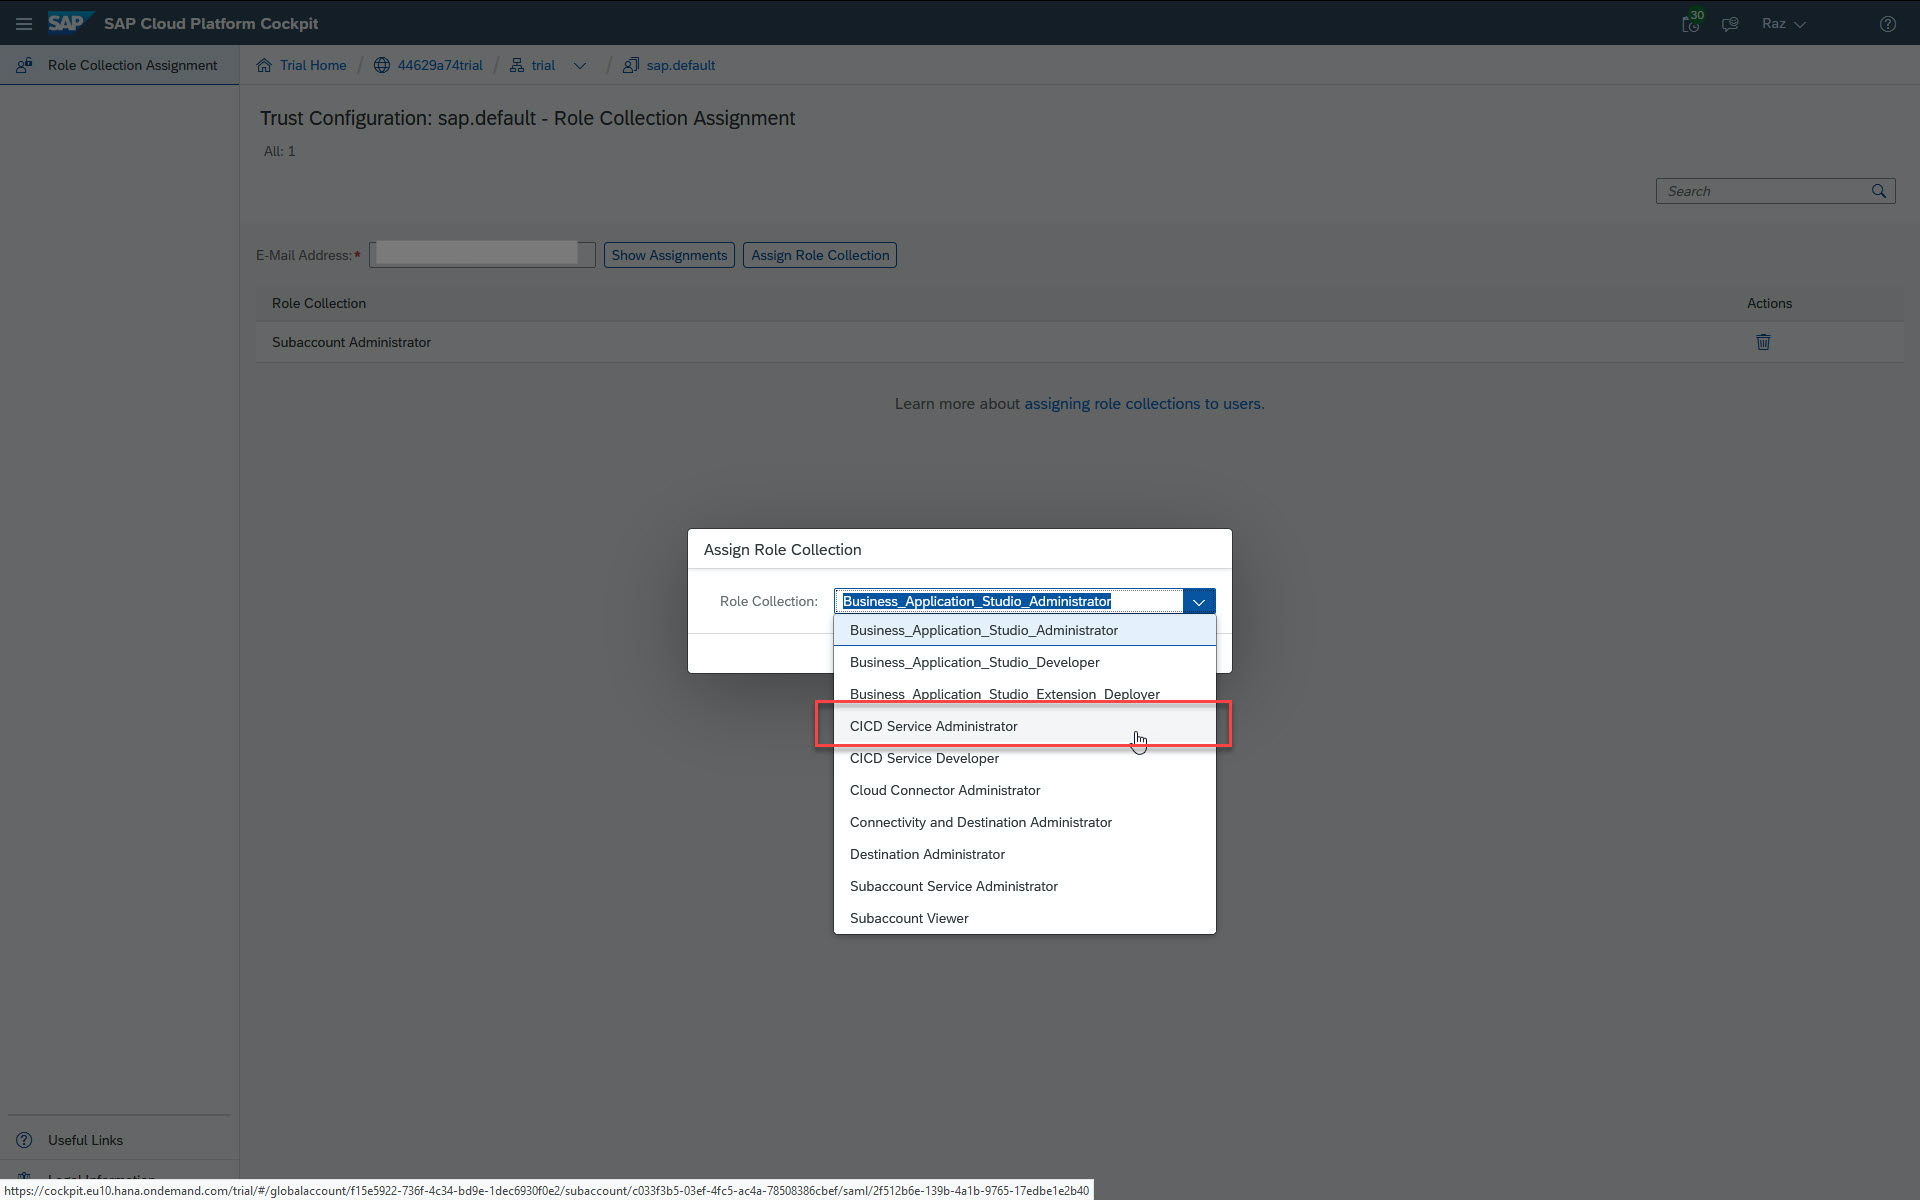The height and width of the screenshot is (1200, 1920).
Task: Select CICD Service Administrator option
Action: click(x=1025, y=726)
